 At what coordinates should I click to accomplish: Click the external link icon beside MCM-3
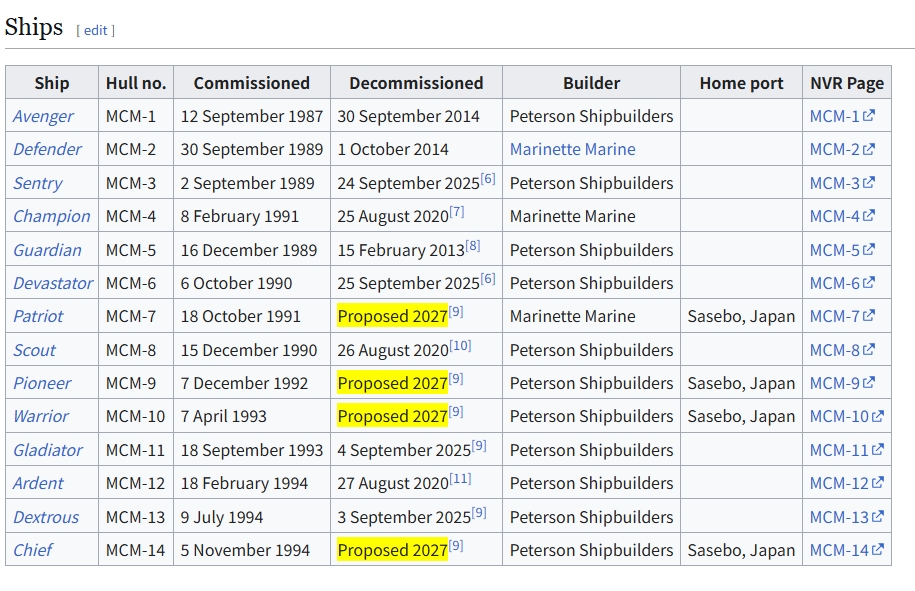pyautogui.click(x=869, y=183)
